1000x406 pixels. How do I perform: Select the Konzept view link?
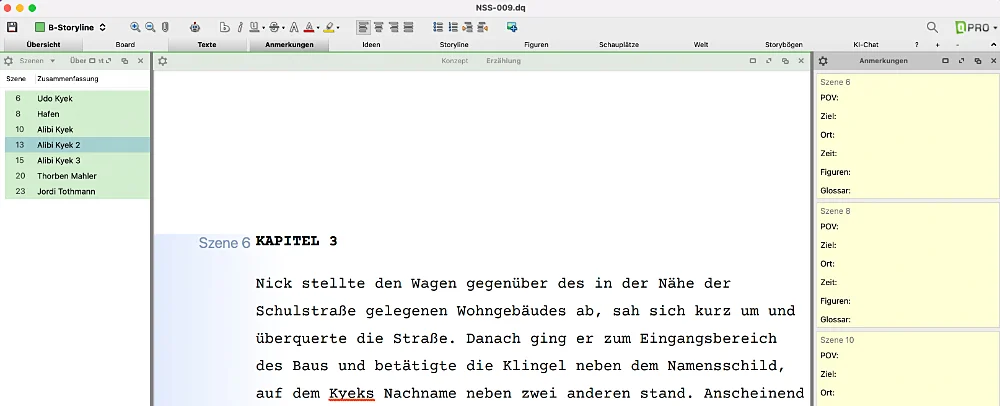(455, 61)
